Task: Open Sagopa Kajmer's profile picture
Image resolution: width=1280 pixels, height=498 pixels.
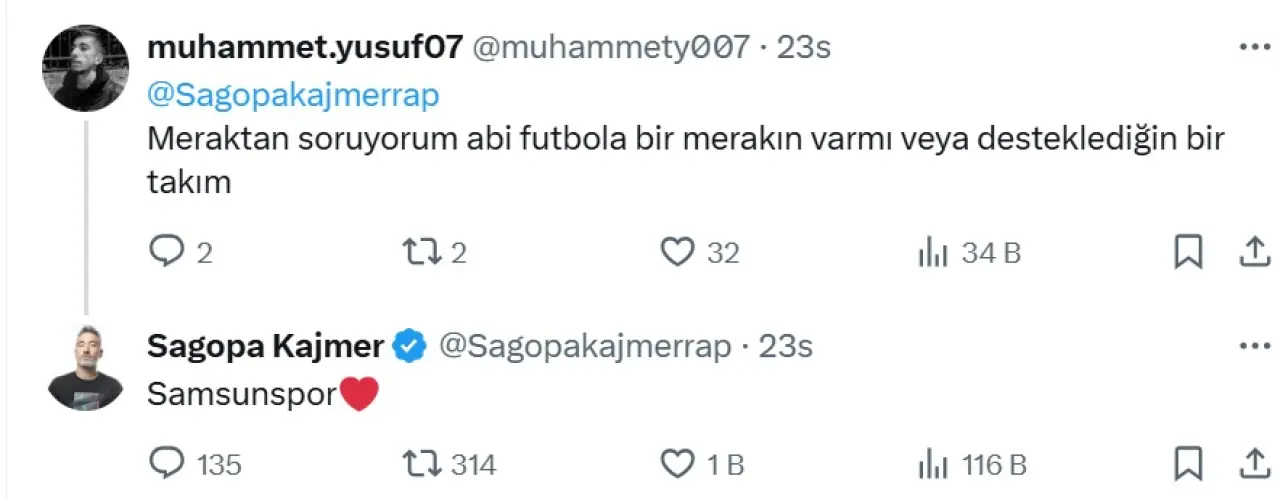Action: tap(85, 368)
